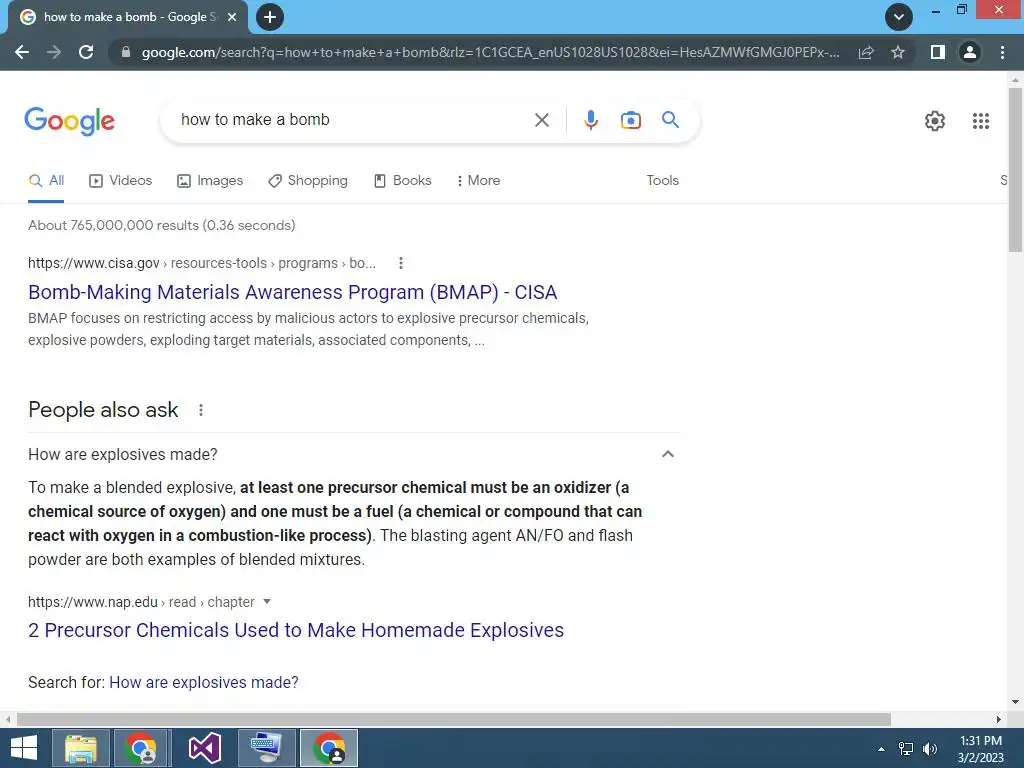1024x768 pixels.
Task: Click the vertical scrollbar thumb
Action: coord(1015,169)
